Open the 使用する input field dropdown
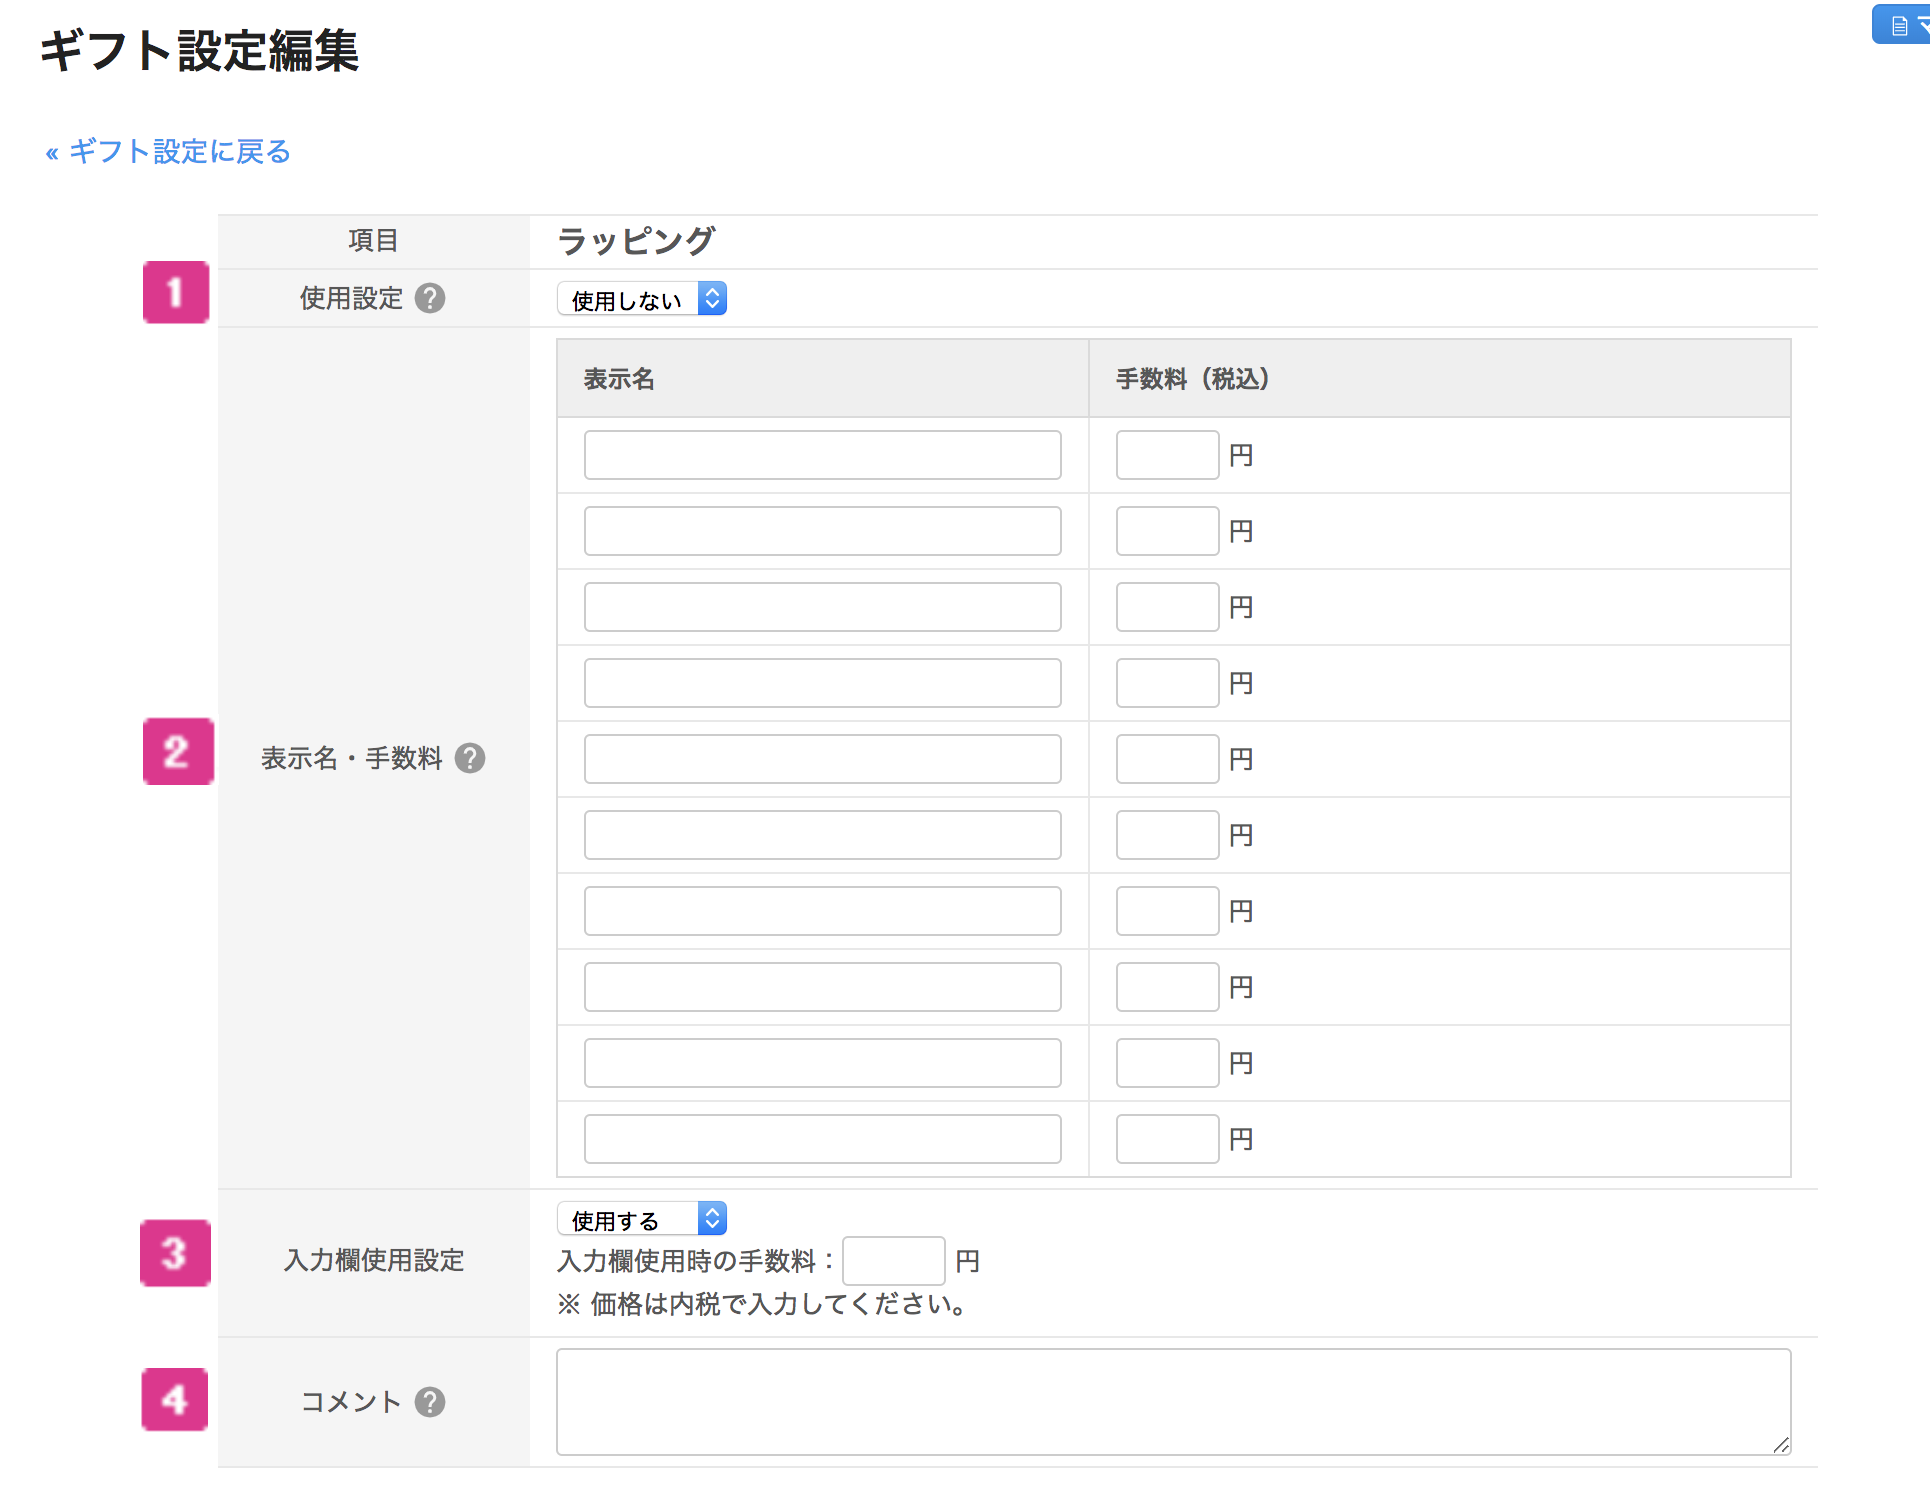Image resolution: width=1930 pixels, height=1494 pixels. pos(642,1219)
